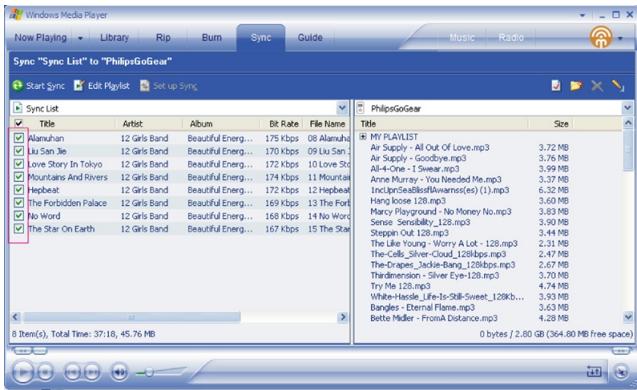Click the switch to skin mode icon
Viewport: 637px width, 390px height.
click(594, 371)
